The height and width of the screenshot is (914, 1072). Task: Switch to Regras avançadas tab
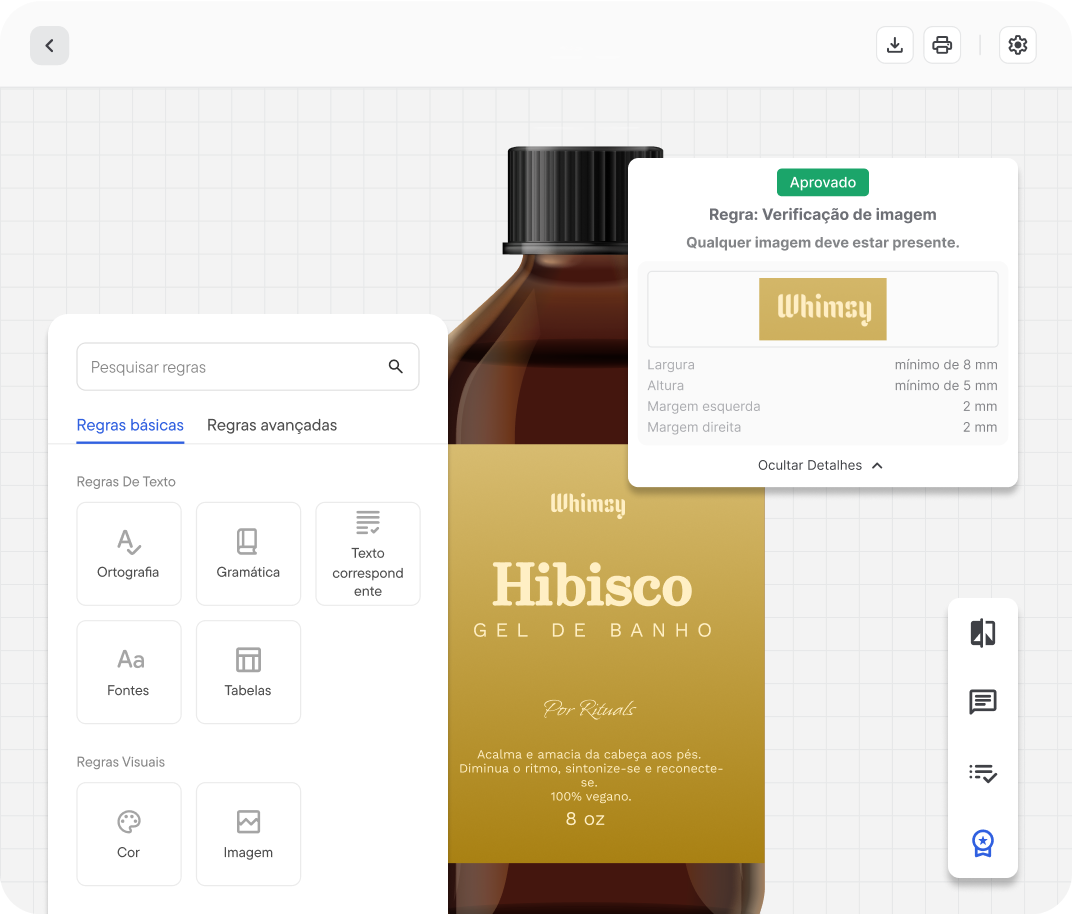[x=272, y=425]
